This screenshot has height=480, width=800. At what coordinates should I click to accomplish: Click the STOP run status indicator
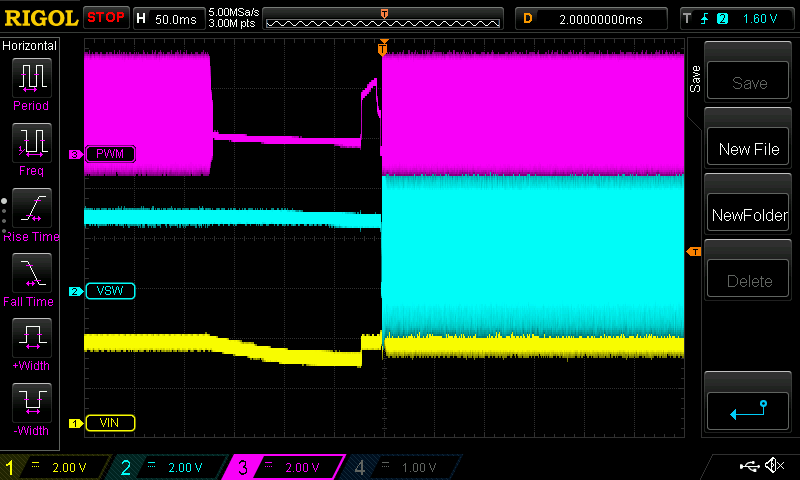pyautogui.click(x=106, y=18)
